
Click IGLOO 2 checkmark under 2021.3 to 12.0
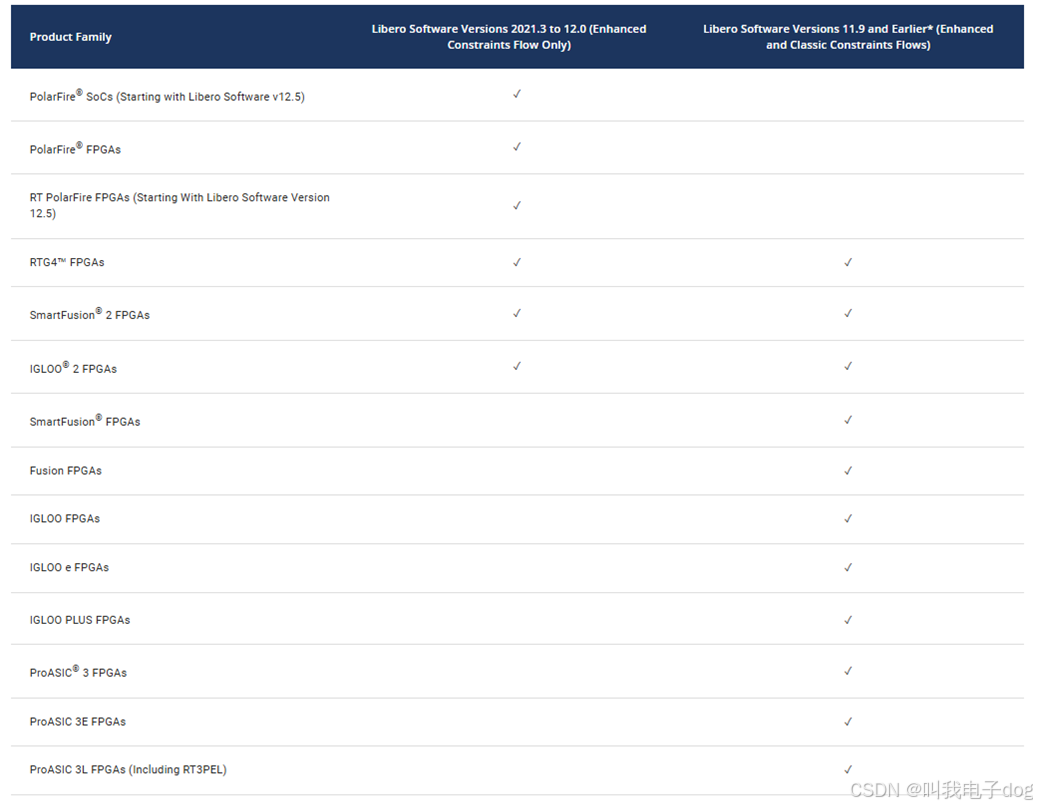click(x=517, y=366)
